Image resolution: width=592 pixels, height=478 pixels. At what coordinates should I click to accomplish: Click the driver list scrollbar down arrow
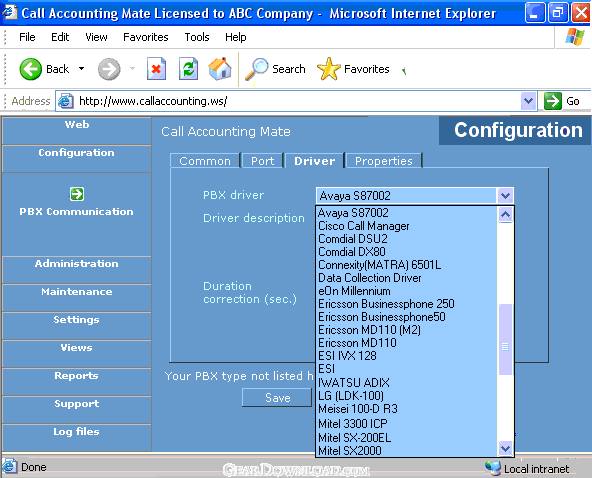pos(505,449)
